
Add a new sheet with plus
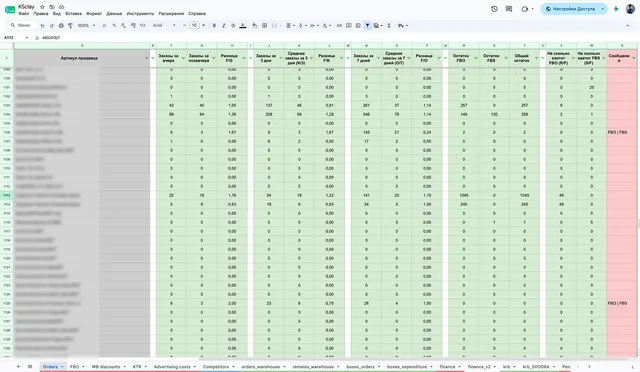click(18, 367)
